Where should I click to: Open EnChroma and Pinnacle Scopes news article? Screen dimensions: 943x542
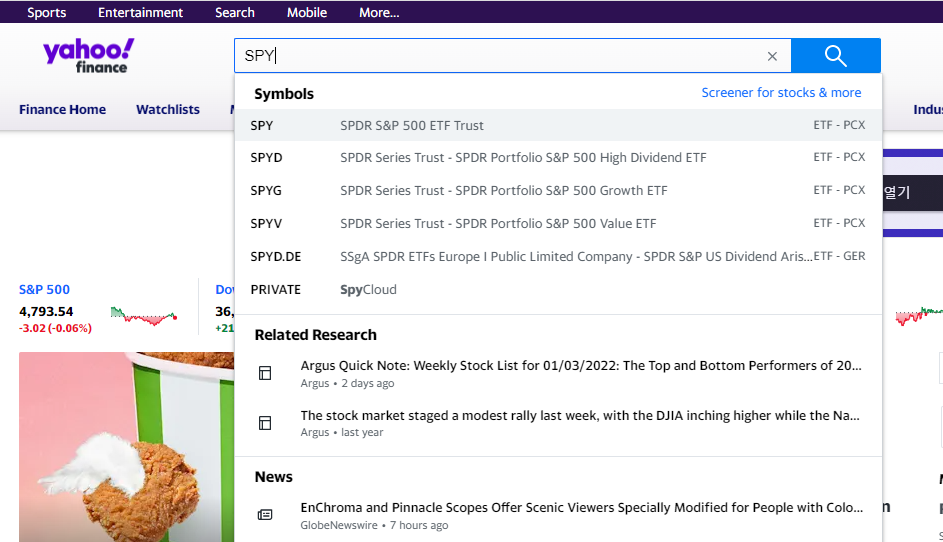click(582, 508)
